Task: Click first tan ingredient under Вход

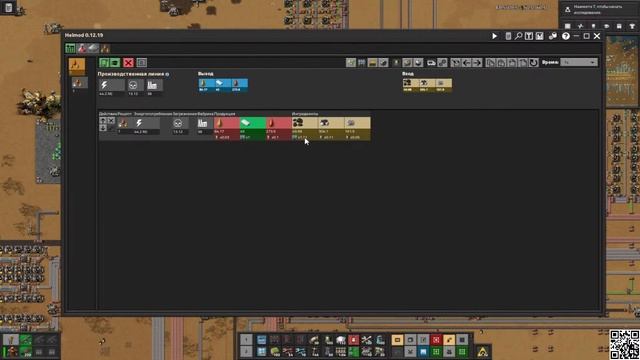Action: pos(410,85)
